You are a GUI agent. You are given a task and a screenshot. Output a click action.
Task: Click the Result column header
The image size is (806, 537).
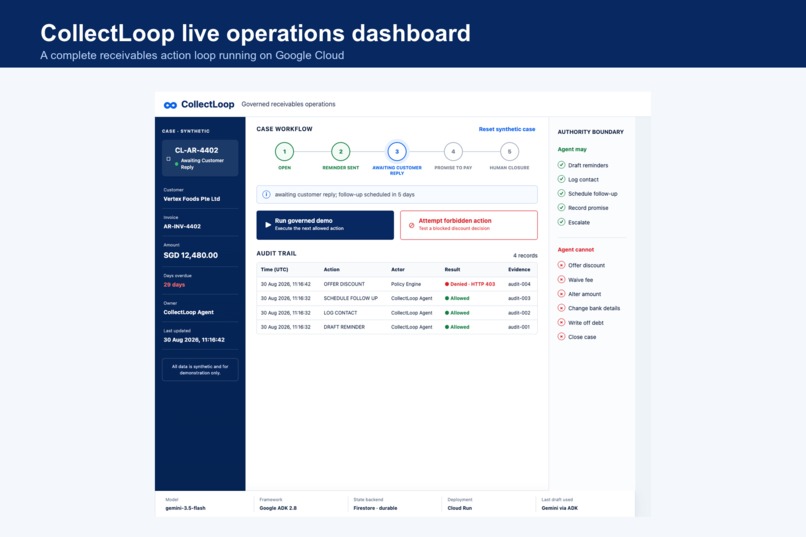pos(452,269)
